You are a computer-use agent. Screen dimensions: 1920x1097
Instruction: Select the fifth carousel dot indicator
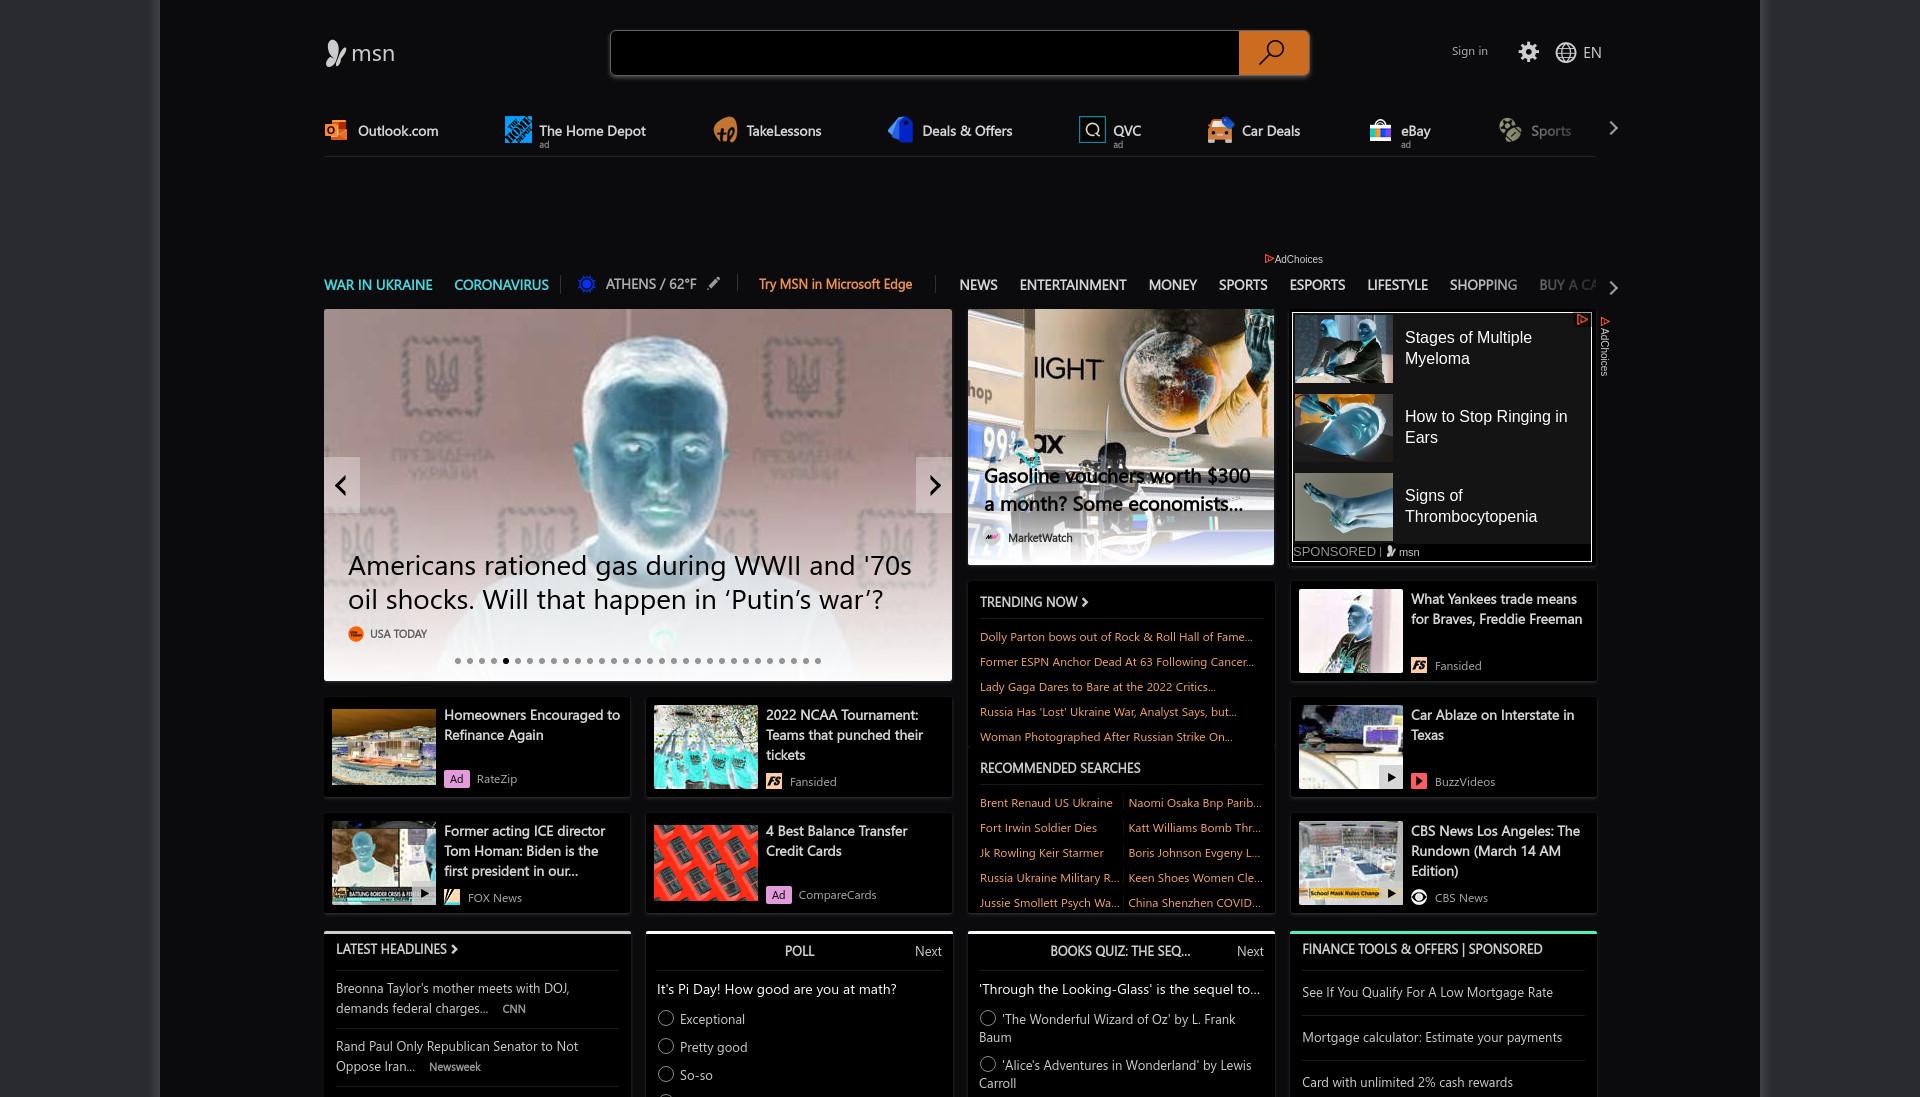coord(506,661)
